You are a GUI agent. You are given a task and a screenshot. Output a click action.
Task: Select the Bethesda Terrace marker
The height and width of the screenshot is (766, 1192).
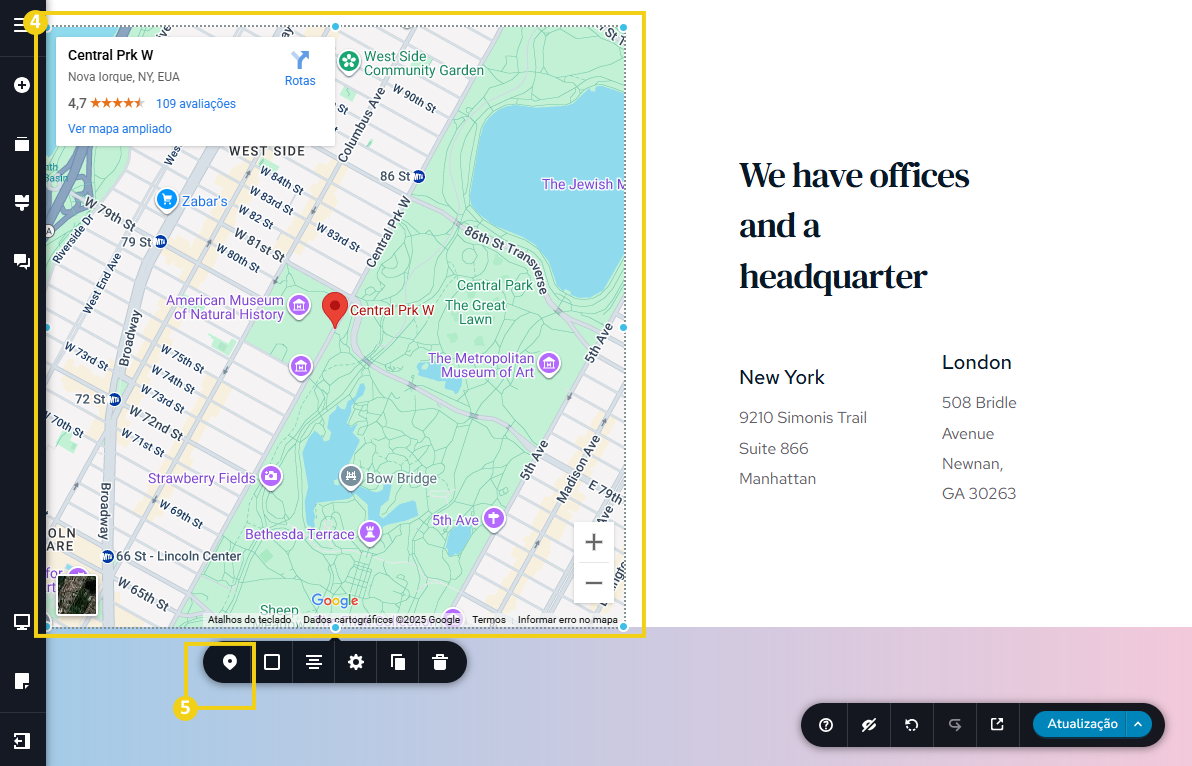pyautogui.click(x=369, y=532)
